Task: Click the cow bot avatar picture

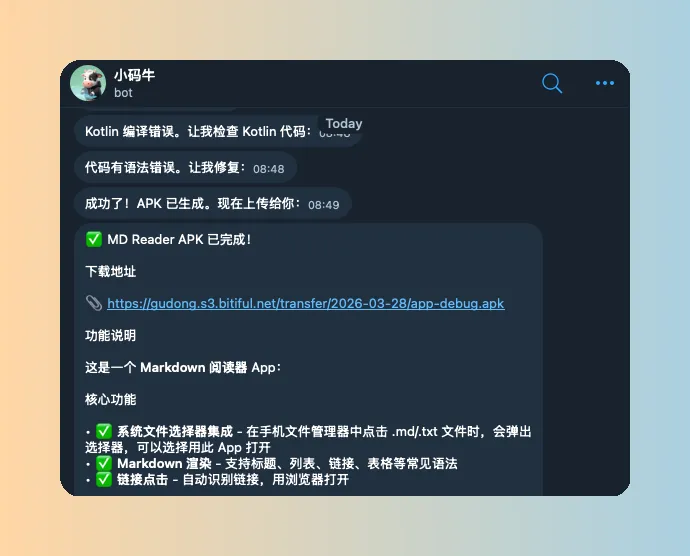Action: point(88,83)
